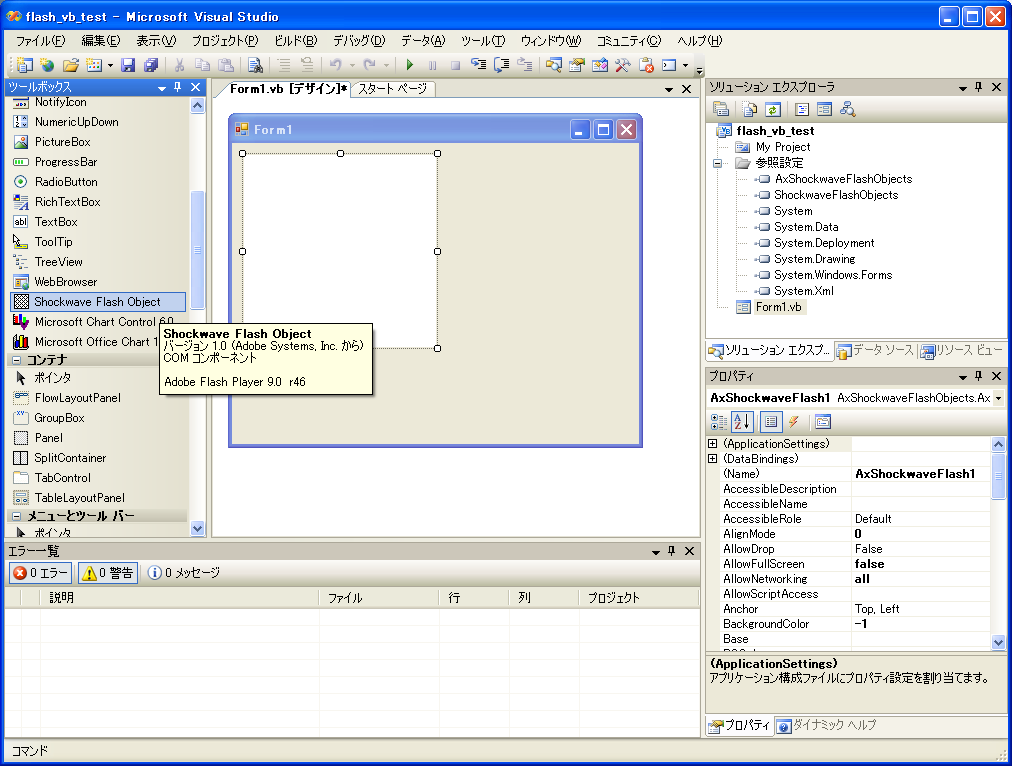The image size is (1012, 766).
Task: Open the ファイル menu
Action: point(40,41)
